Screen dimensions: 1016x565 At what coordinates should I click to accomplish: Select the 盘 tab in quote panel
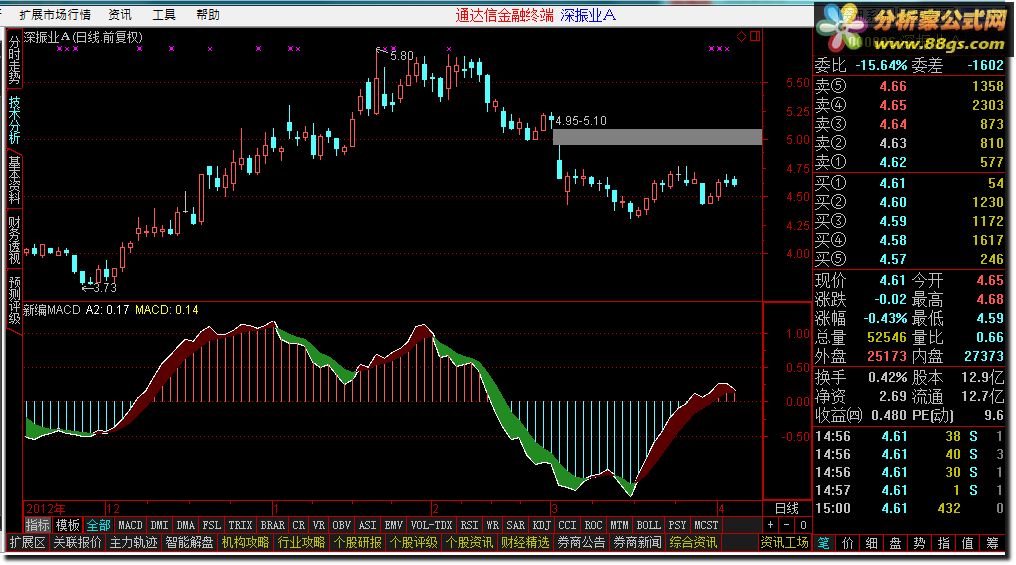pos(895,543)
